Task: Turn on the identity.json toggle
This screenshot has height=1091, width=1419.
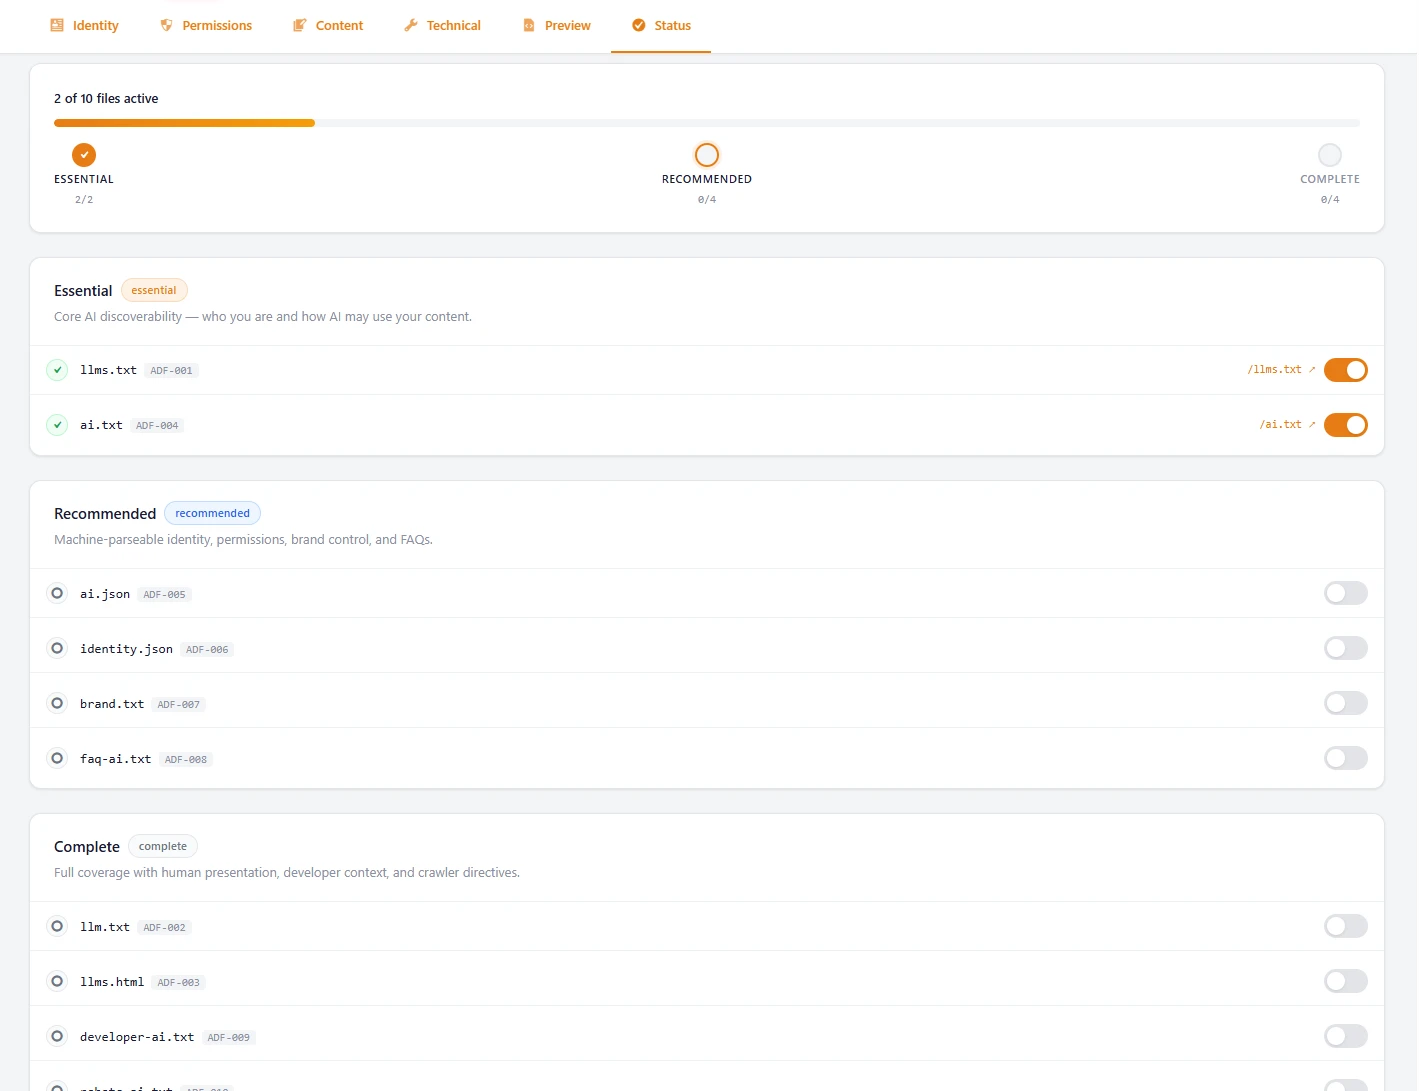Action: tap(1346, 648)
